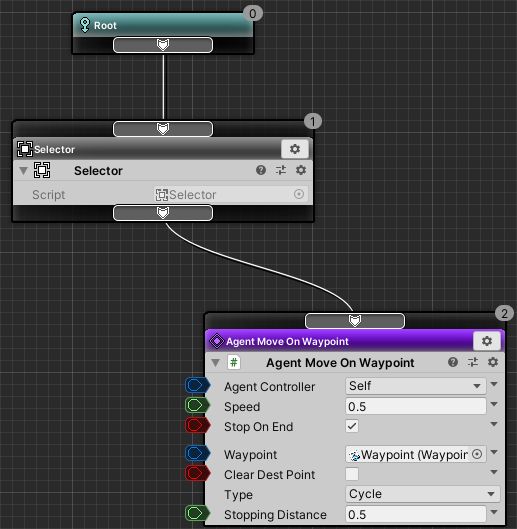Click the Stopping Distance value field
Viewport: 517px width, 529px height.
pos(416,514)
